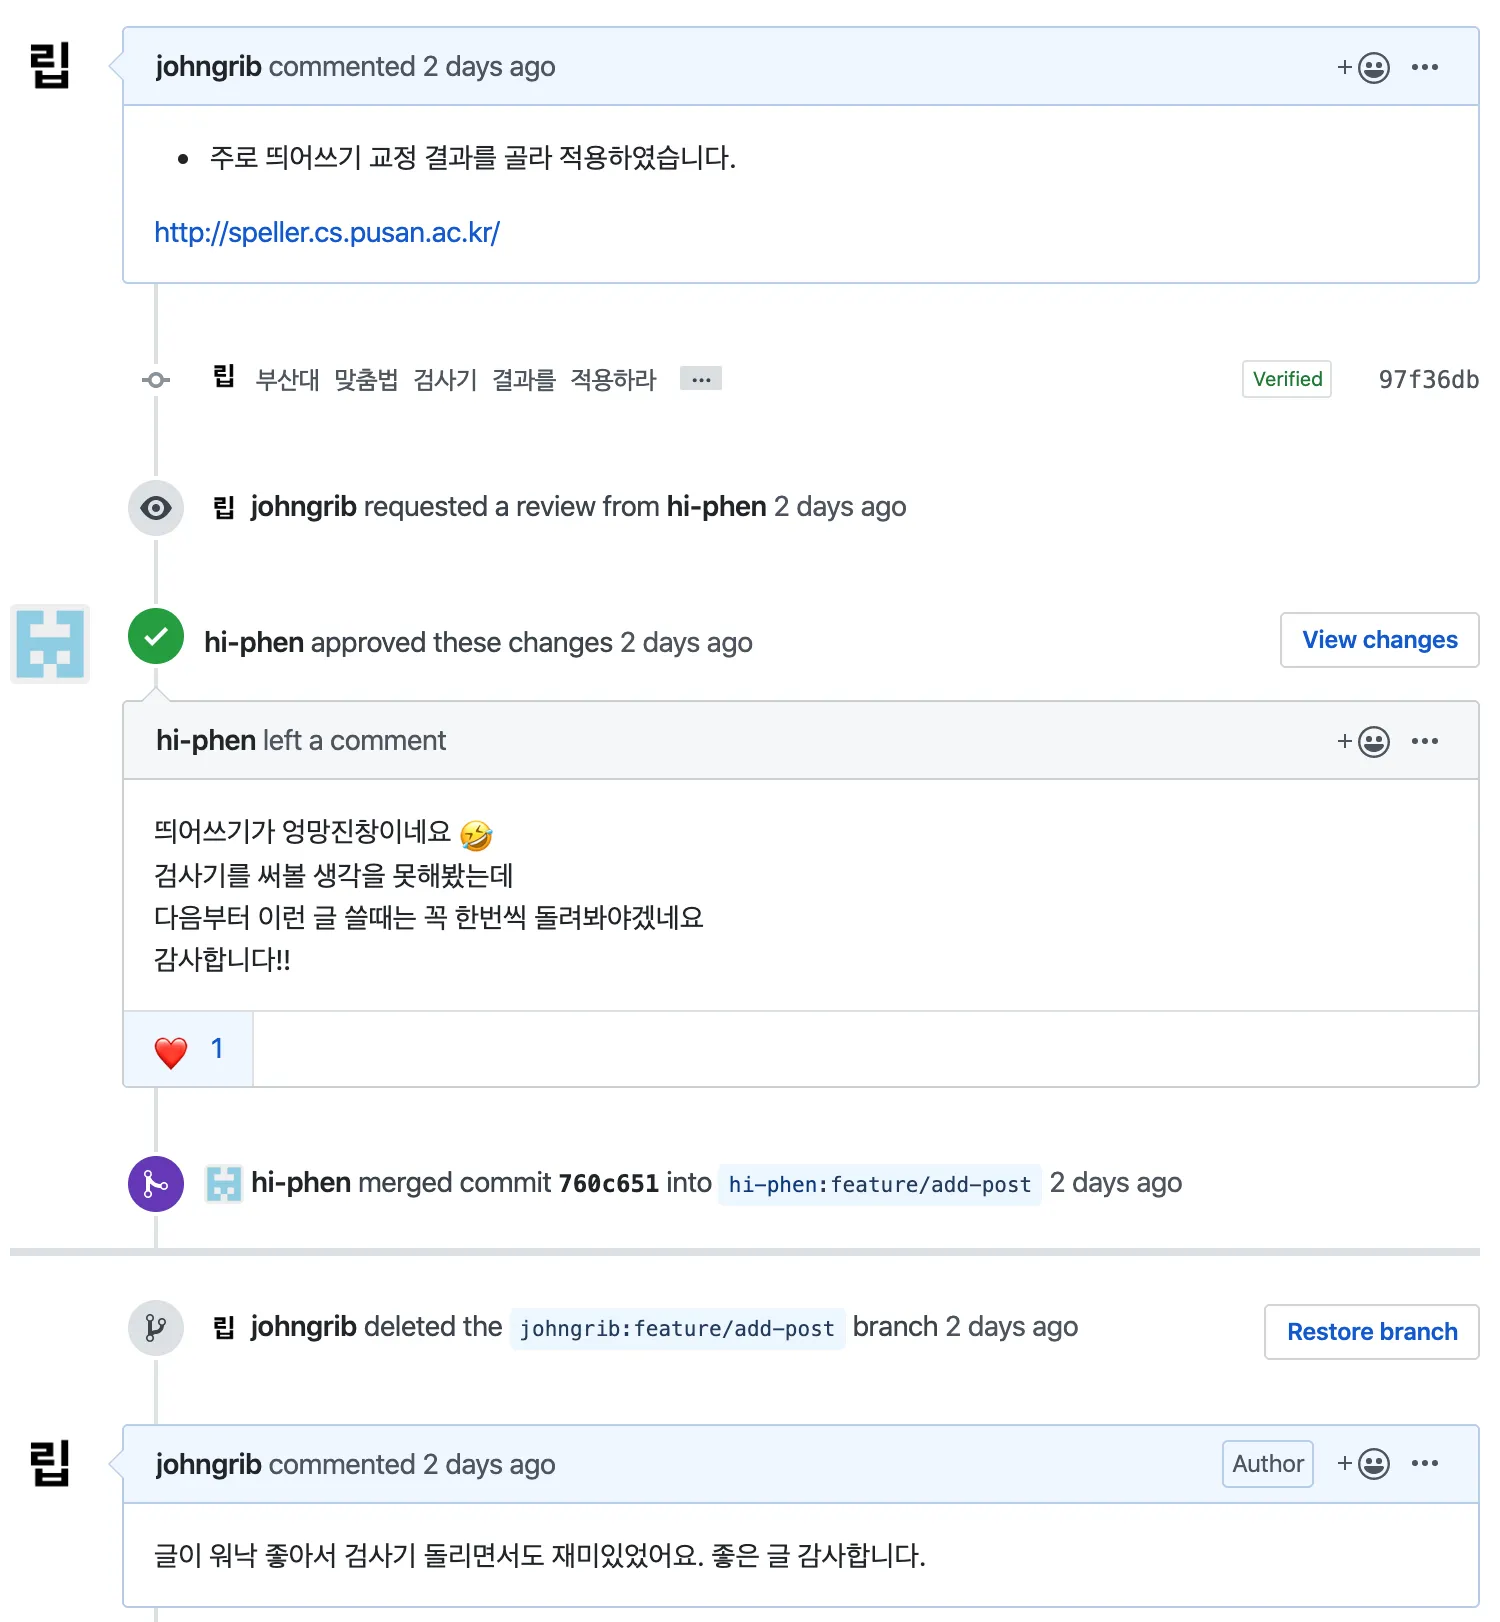Click the View changes button

tap(1379, 639)
